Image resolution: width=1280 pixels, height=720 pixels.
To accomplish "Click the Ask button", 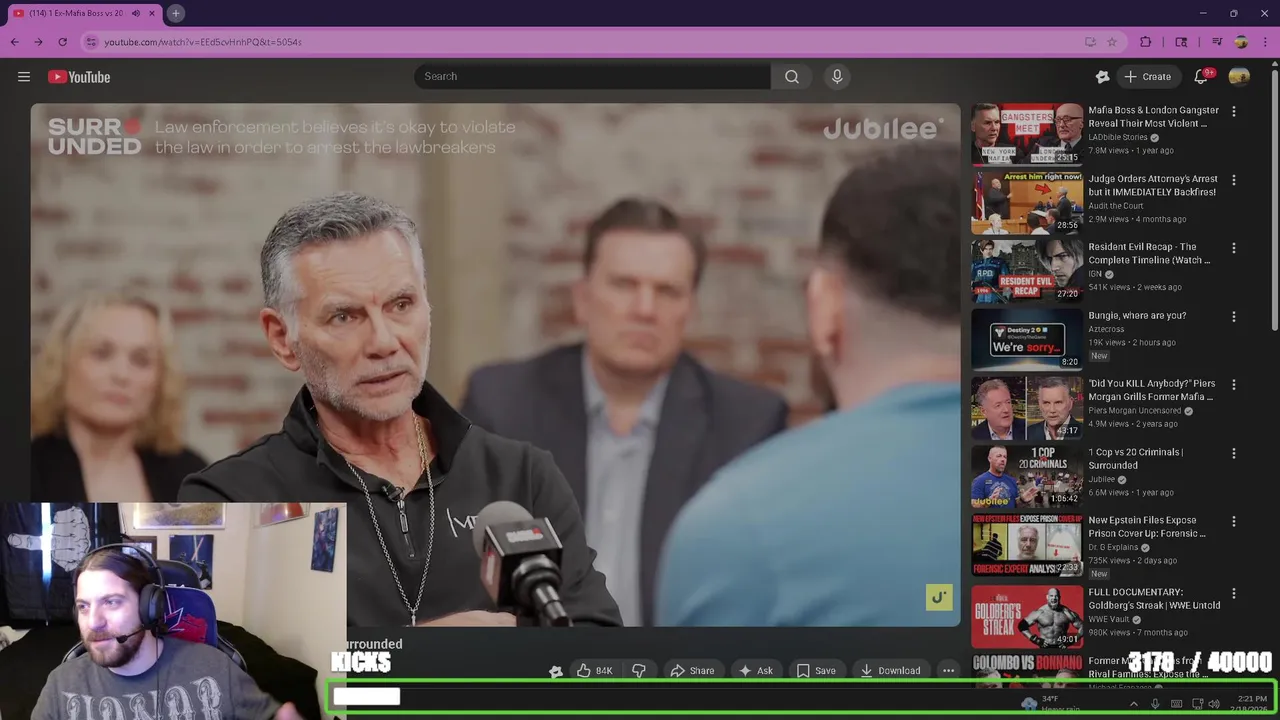I will click(755, 671).
